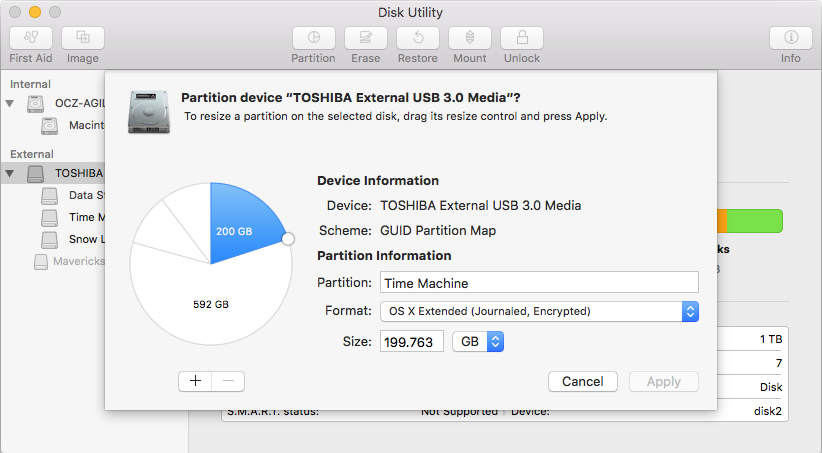Click the green disk usage bar segment
Image resolution: width=822 pixels, height=453 pixels.
(x=755, y=221)
